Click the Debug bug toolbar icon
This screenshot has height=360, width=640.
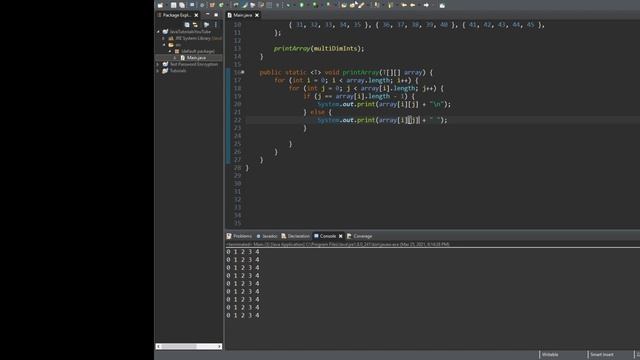click(x=289, y=5)
